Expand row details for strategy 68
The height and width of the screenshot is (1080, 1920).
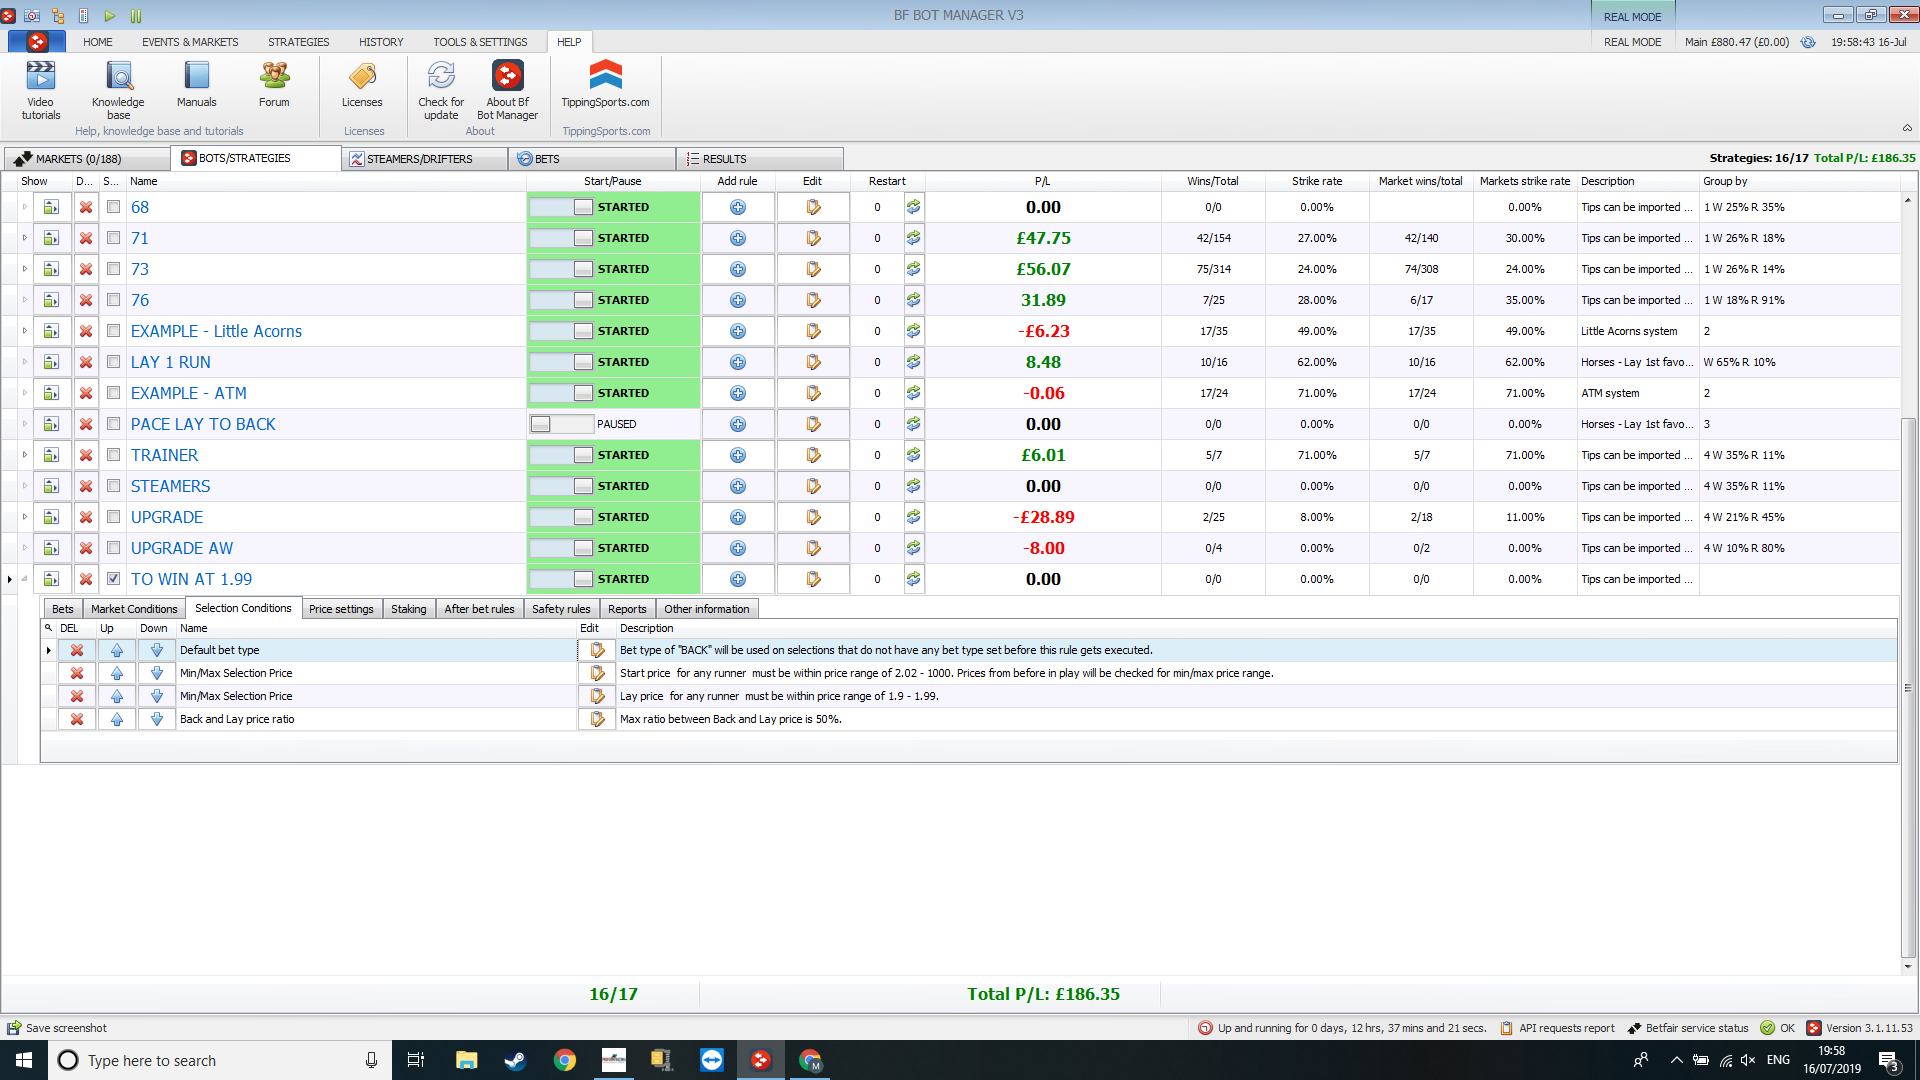[25, 207]
